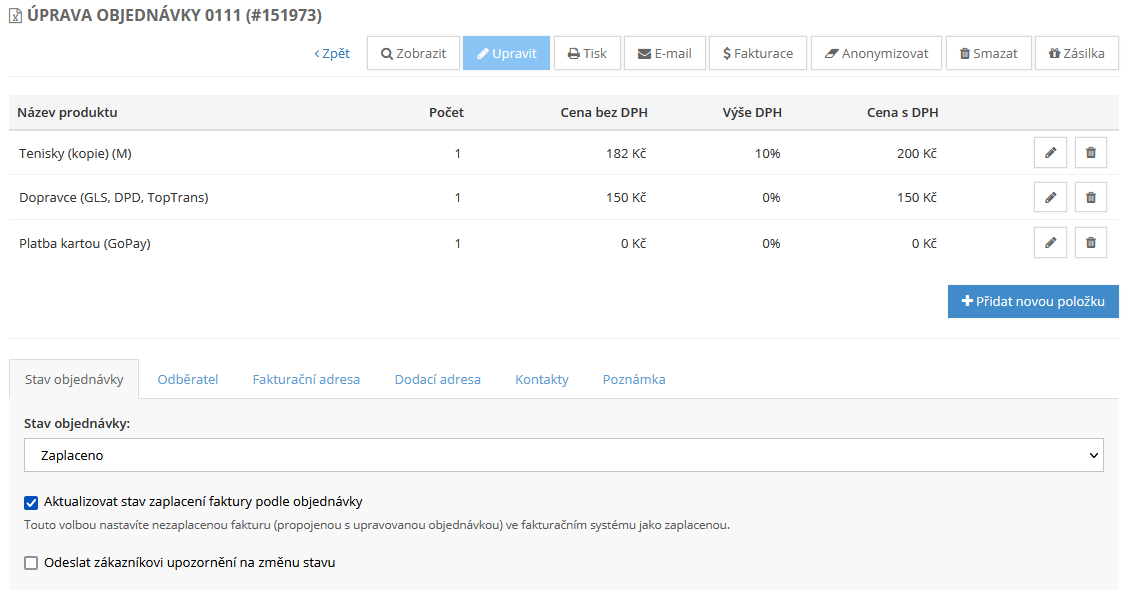Uncheck Aktualizovat stav zaplacení faktury checkbox
Viewport: 1129px width, 590px height.
click(31, 502)
